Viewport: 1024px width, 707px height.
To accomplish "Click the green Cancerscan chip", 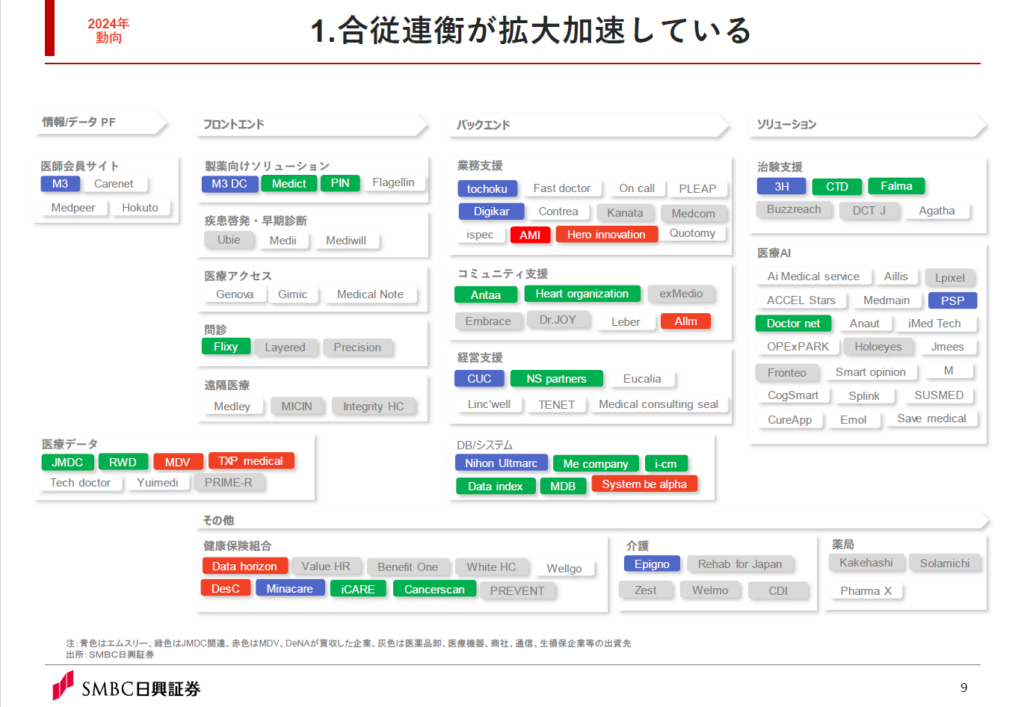I will (x=434, y=589).
